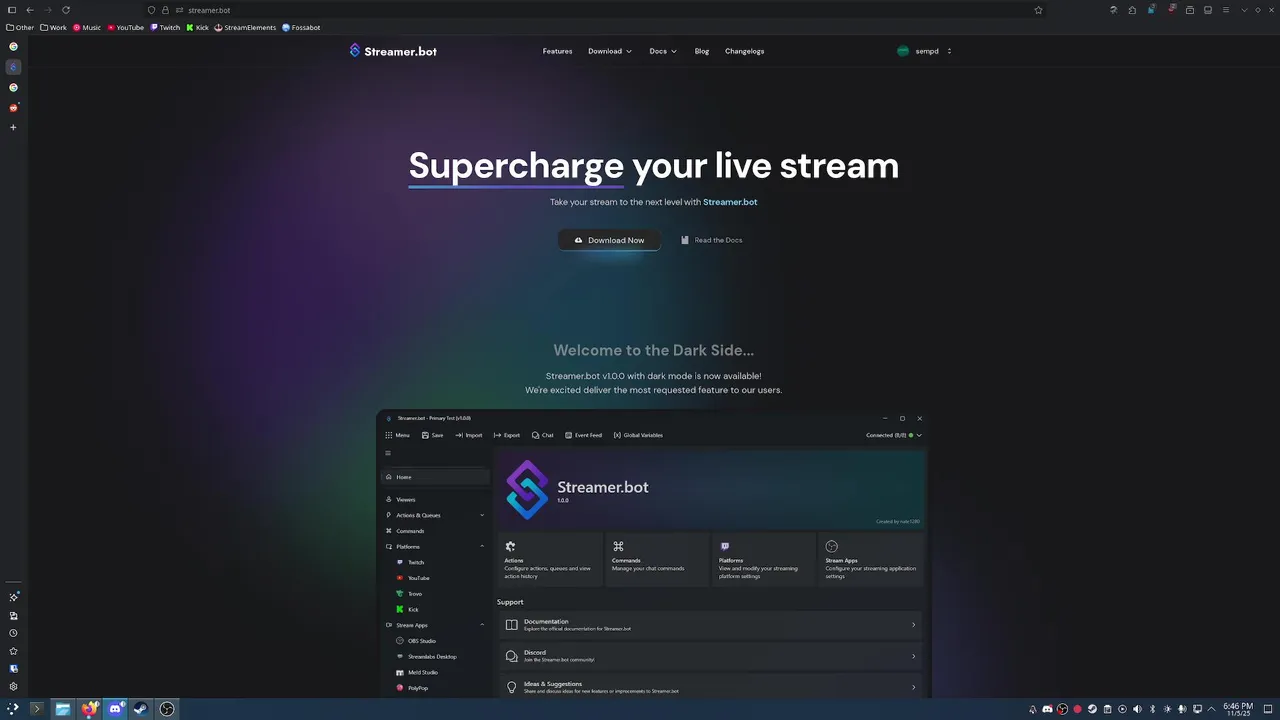The image size is (1280, 720).
Task: Open the Work bookmarks folder
Action: 54,28
